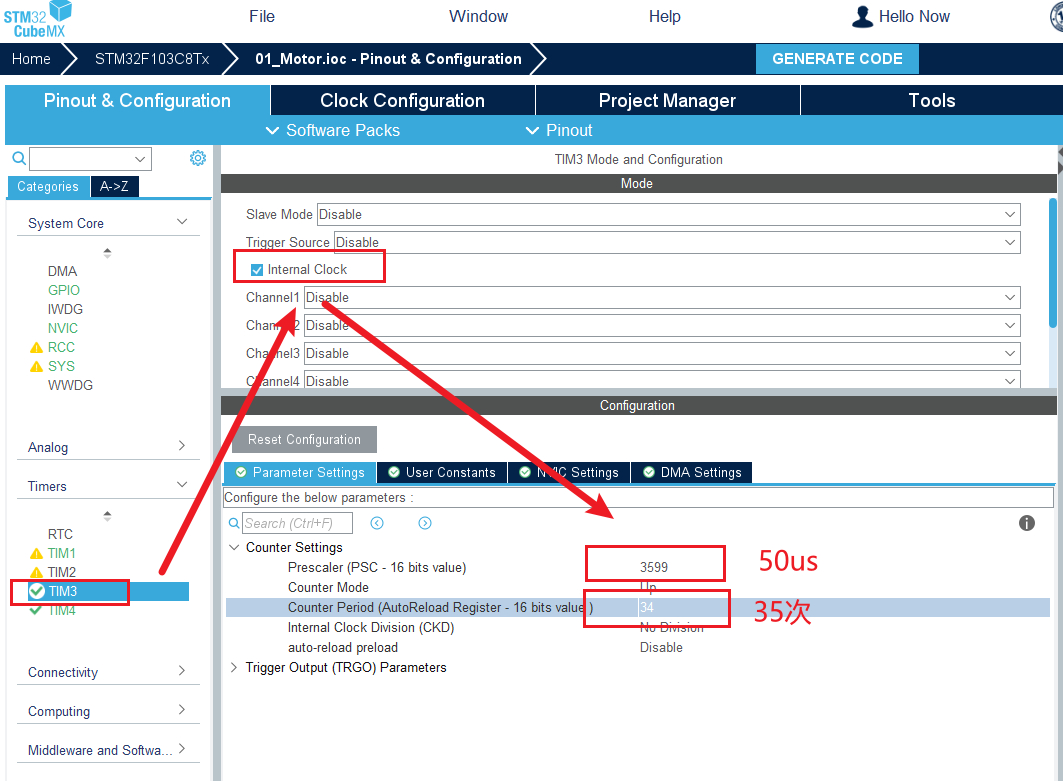This screenshot has width=1063, height=781.
Task: Click the STM32CubeMX logo
Action: pyautogui.click(x=38, y=18)
